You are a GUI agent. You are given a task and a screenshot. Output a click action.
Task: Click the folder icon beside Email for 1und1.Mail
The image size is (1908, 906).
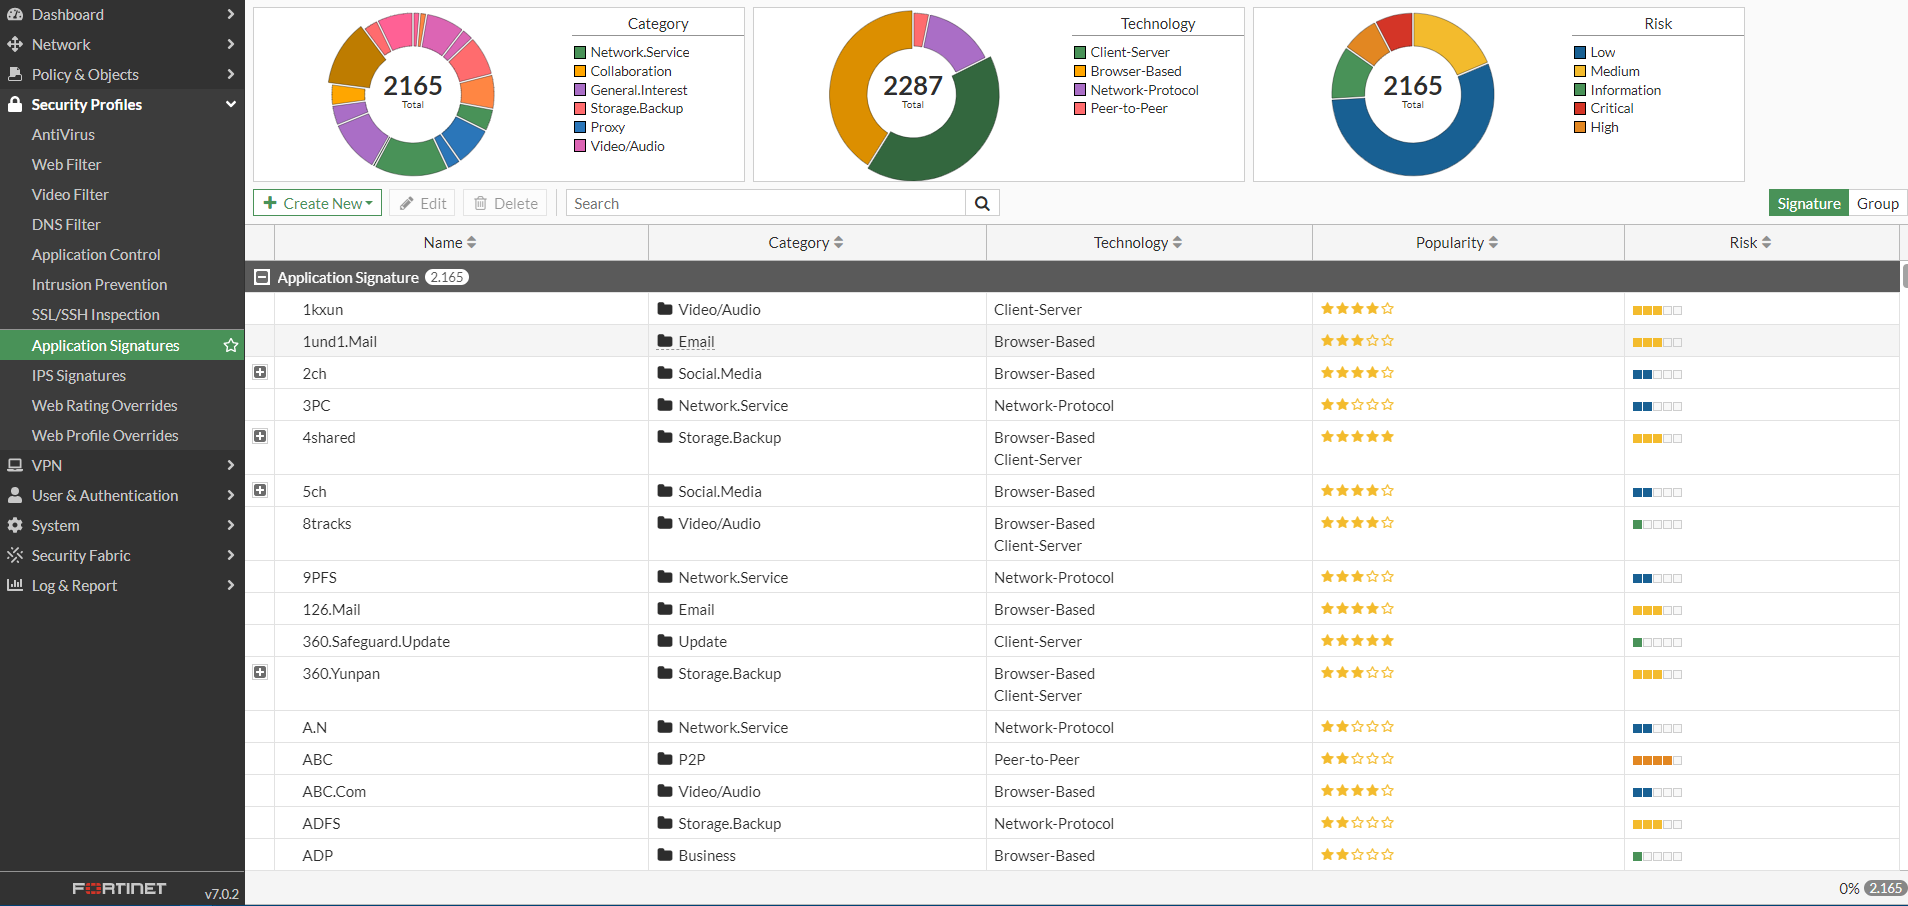(x=665, y=342)
